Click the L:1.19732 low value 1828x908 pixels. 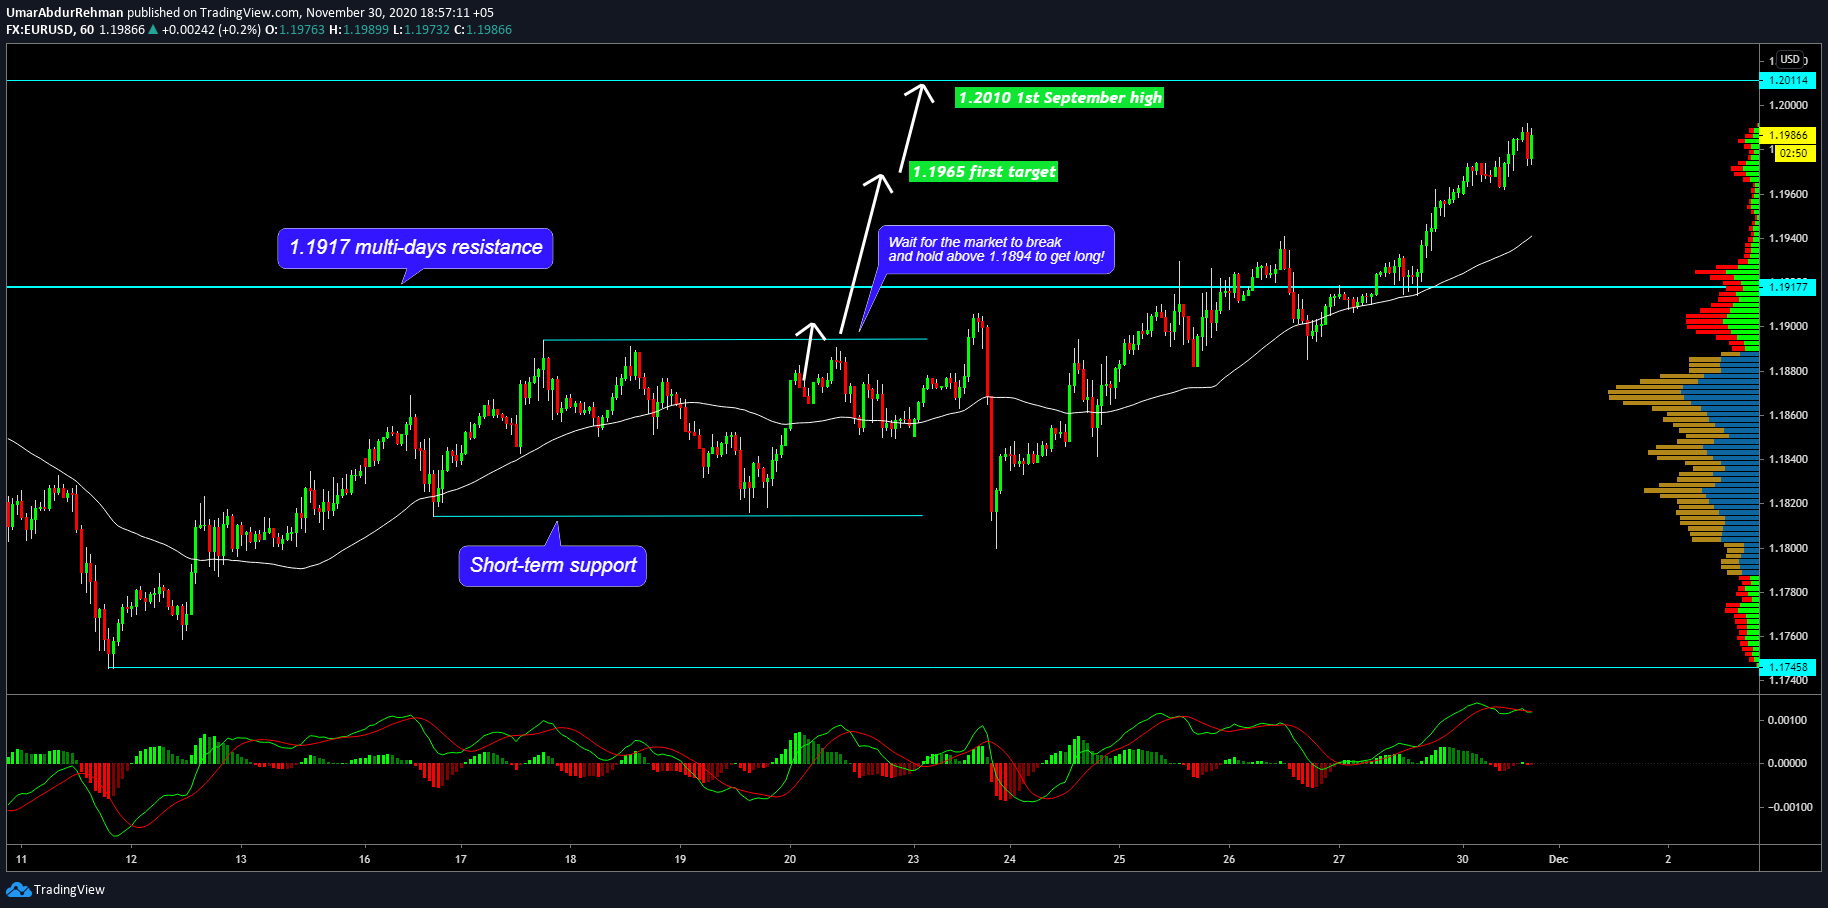click(421, 30)
